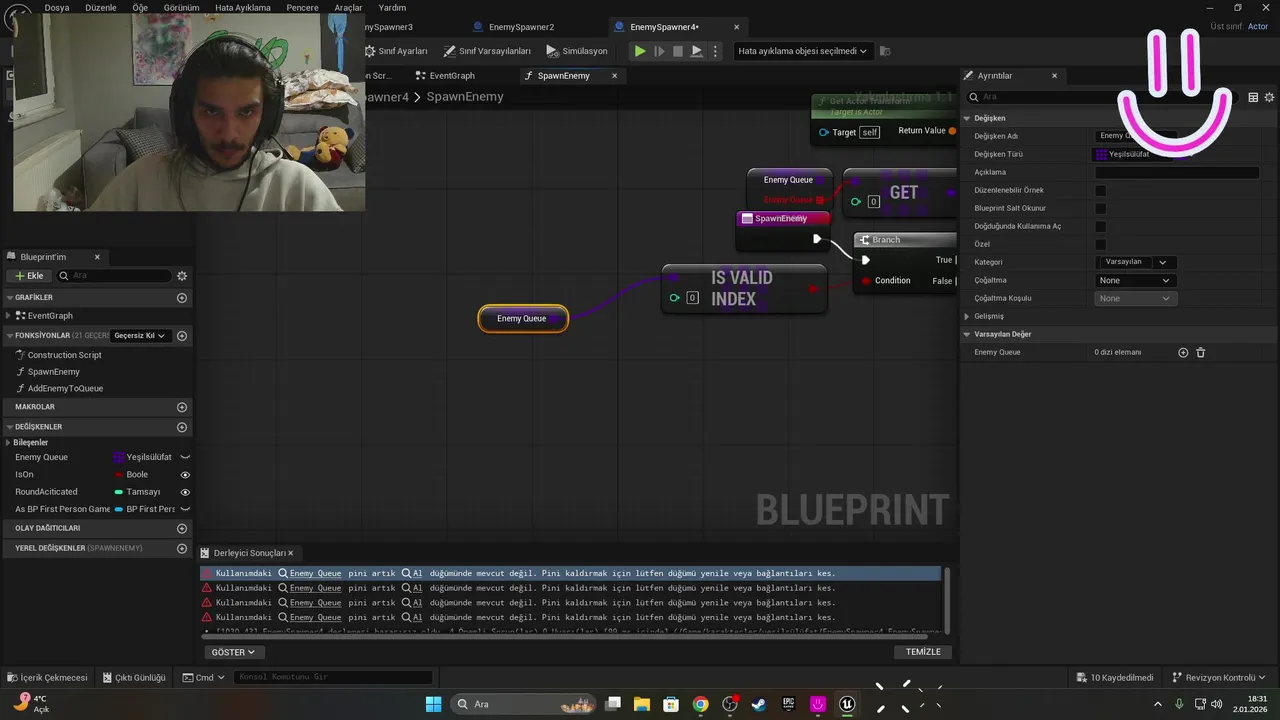The height and width of the screenshot is (720, 1280).
Task: Add a new event dispatcher
Action: pos(182,528)
